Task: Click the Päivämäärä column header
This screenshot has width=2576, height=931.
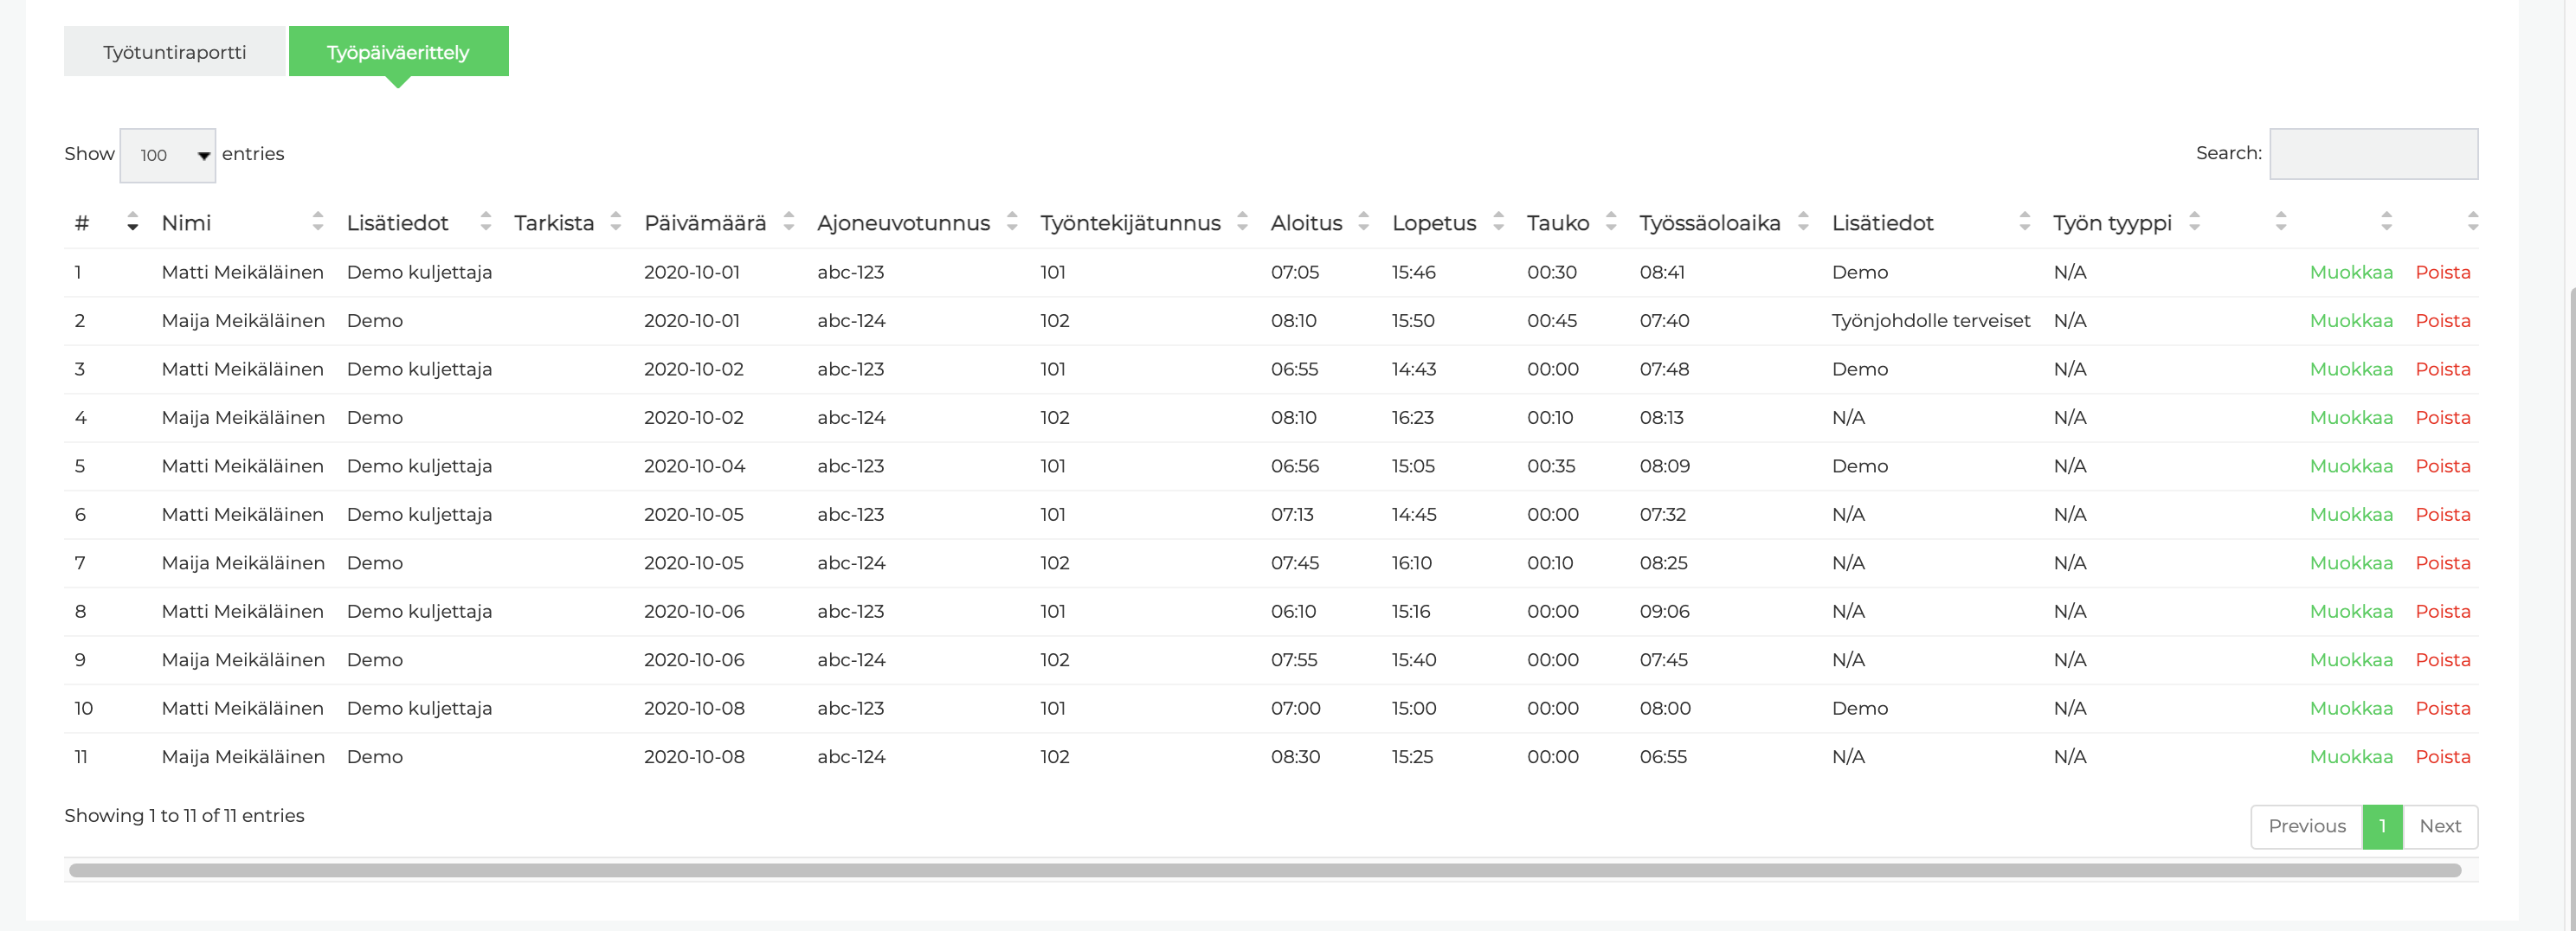Action: (x=704, y=223)
